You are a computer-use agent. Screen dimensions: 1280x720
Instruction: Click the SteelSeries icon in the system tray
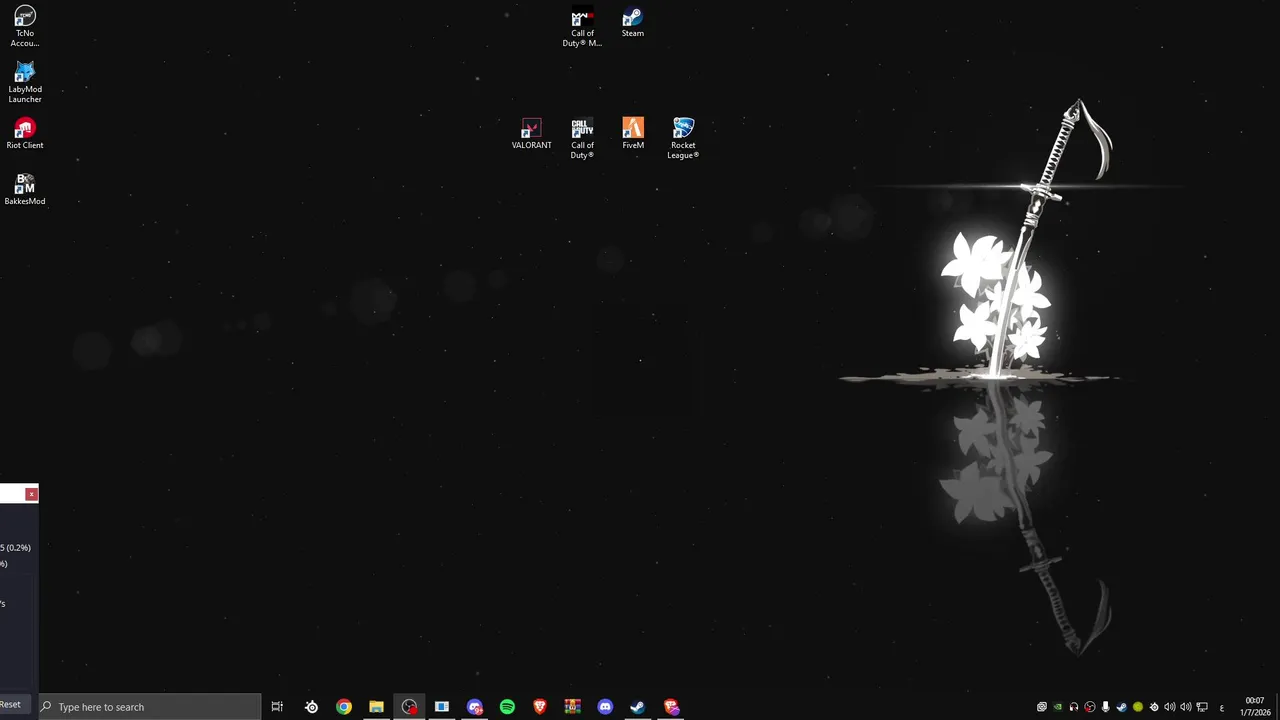point(1154,707)
